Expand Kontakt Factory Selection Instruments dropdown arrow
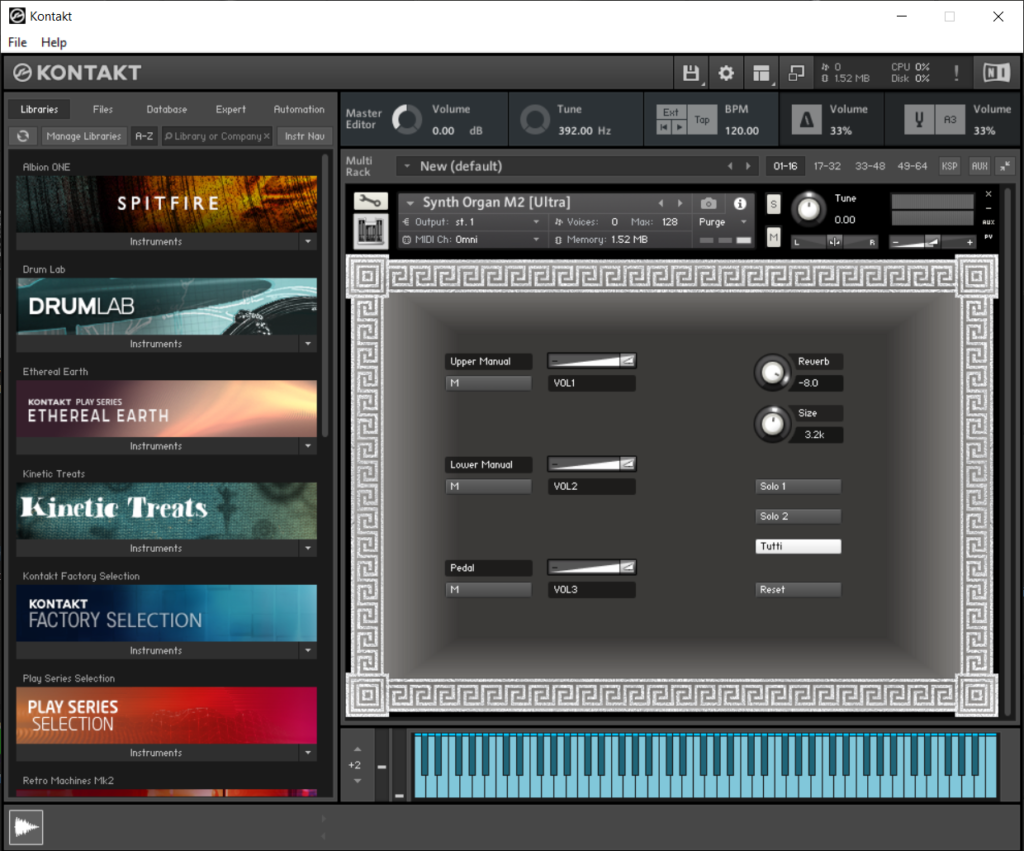This screenshot has width=1024, height=851. tap(308, 650)
